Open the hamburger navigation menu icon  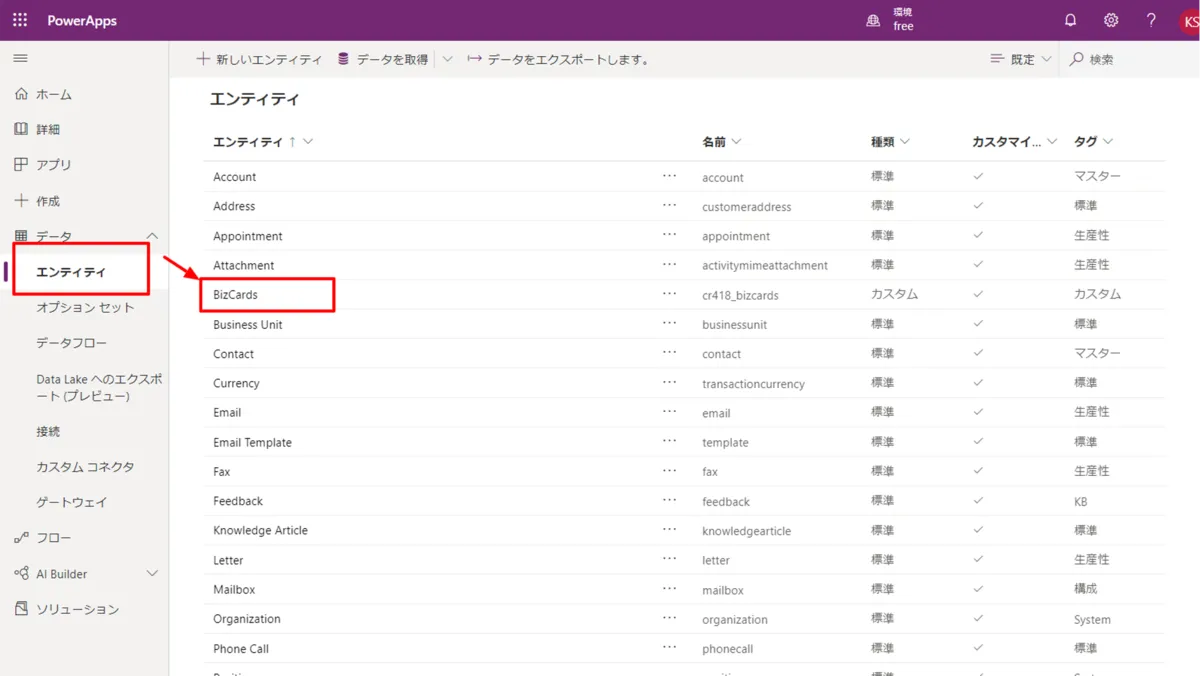[20, 57]
